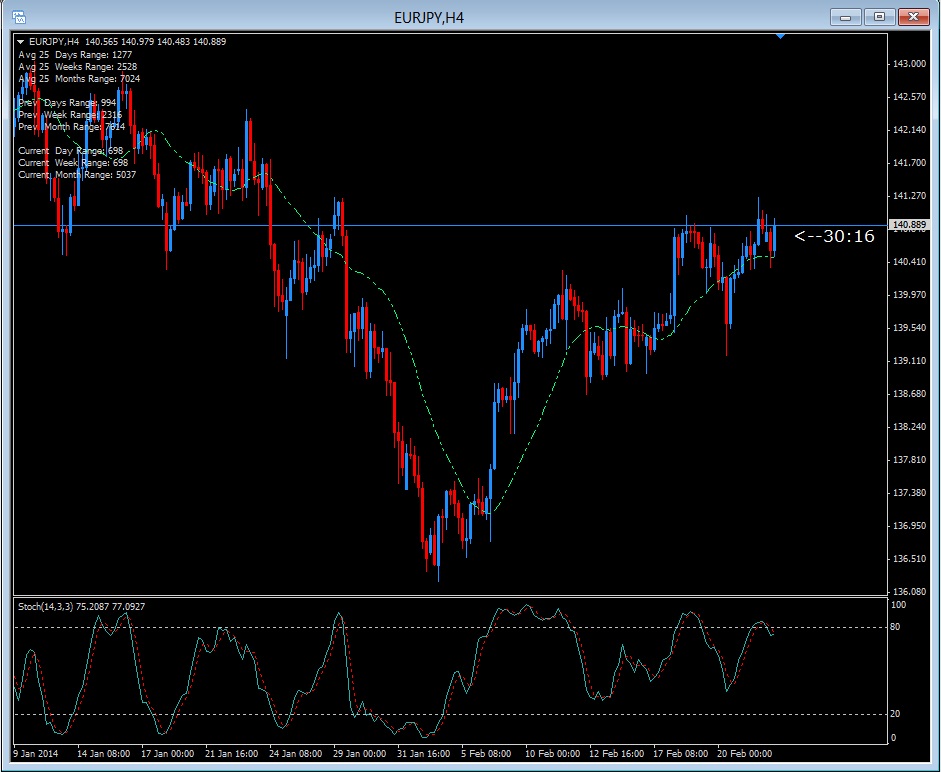The height and width of the screenshot is (772, 941).
Task: Click the 143.000 price scale label
Action: [x=908, y=63]
